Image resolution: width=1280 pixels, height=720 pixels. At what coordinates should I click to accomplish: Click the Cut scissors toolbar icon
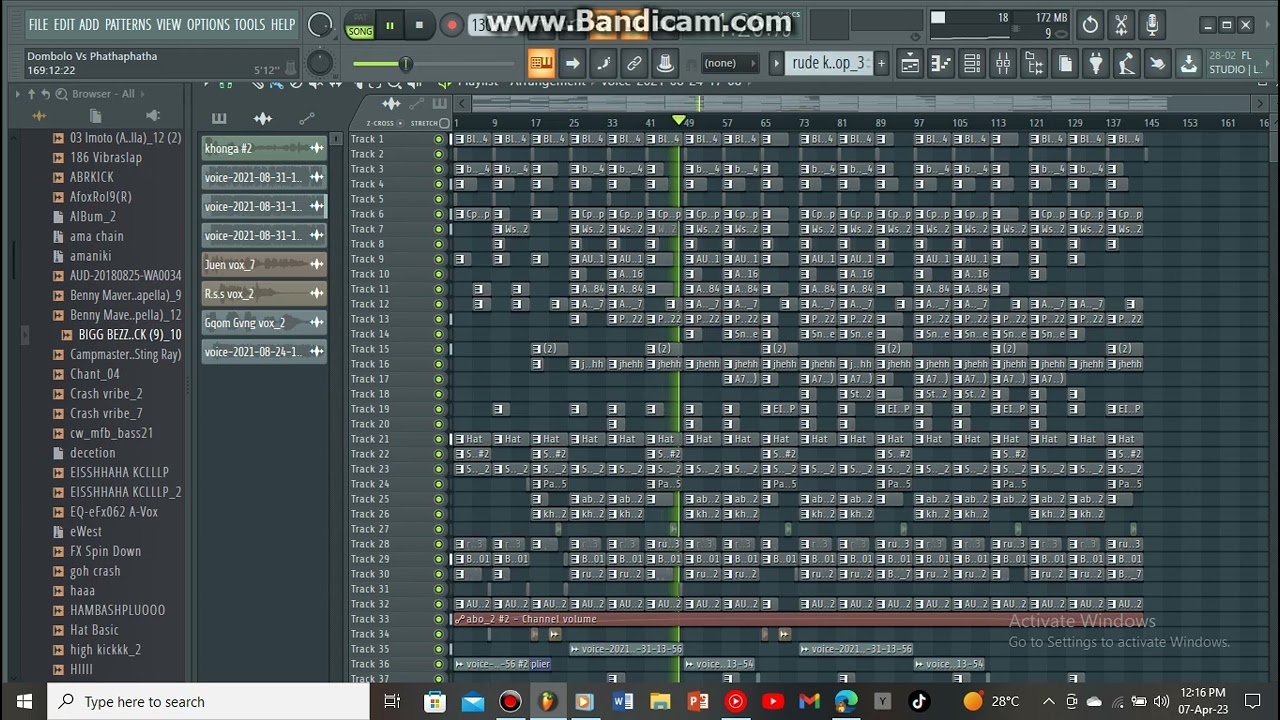[1121, 25]
